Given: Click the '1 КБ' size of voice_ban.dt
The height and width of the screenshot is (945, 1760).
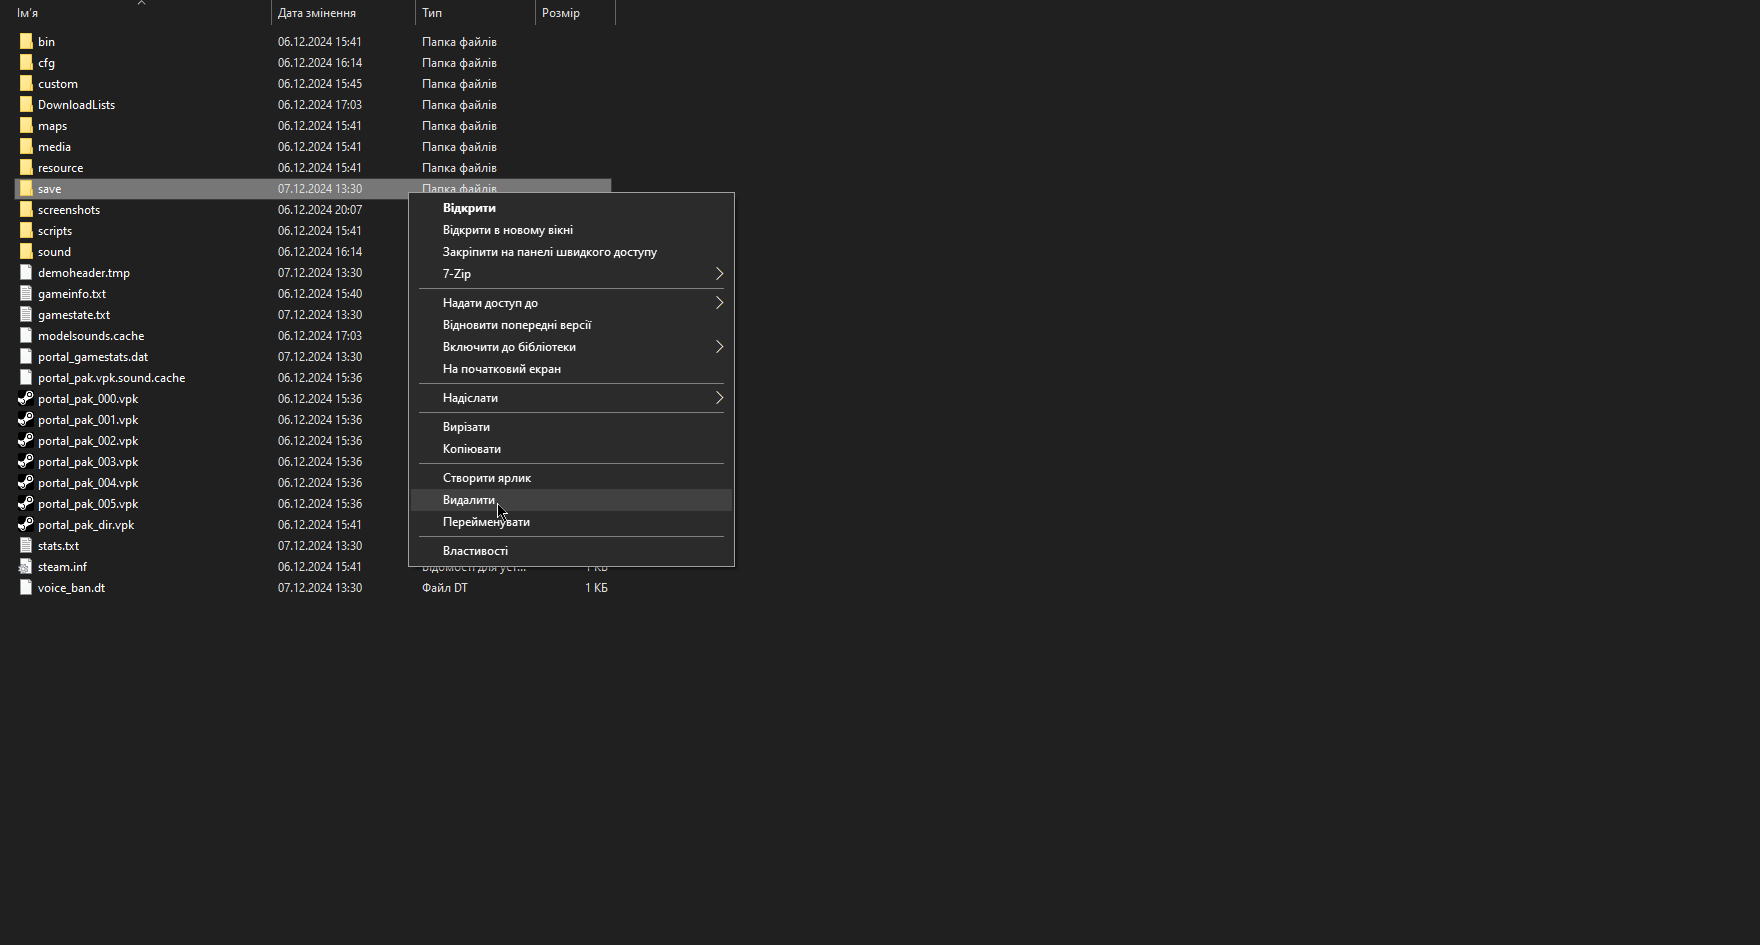Looking at the screenshot, I should (596, 588).
